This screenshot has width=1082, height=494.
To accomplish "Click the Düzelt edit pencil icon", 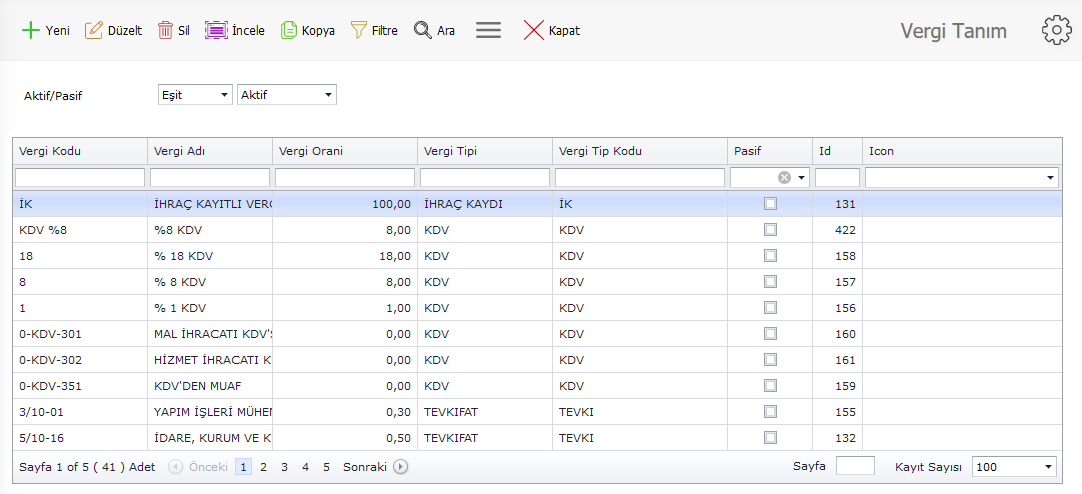I will 94,31.
